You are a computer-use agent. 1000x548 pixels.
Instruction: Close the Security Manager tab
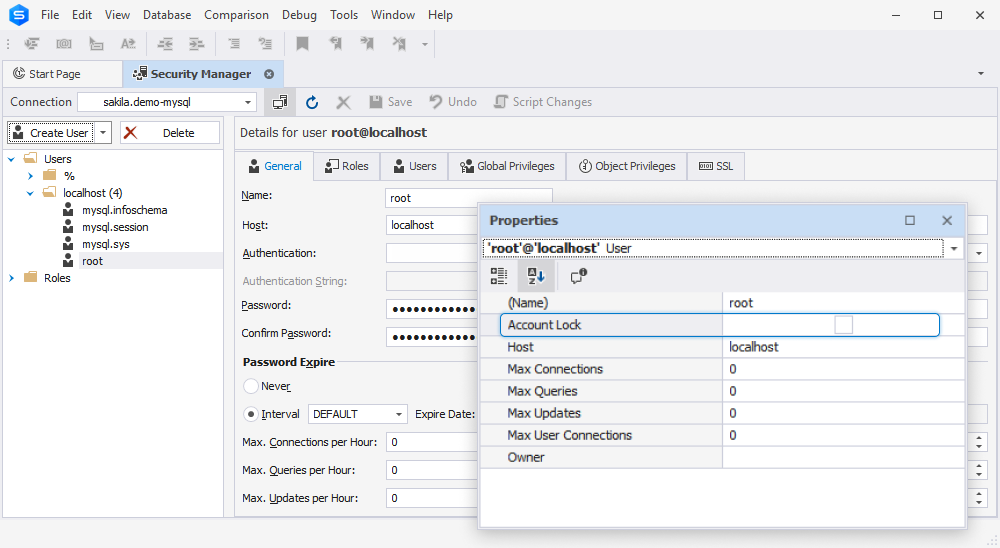(x=269, y=74)
